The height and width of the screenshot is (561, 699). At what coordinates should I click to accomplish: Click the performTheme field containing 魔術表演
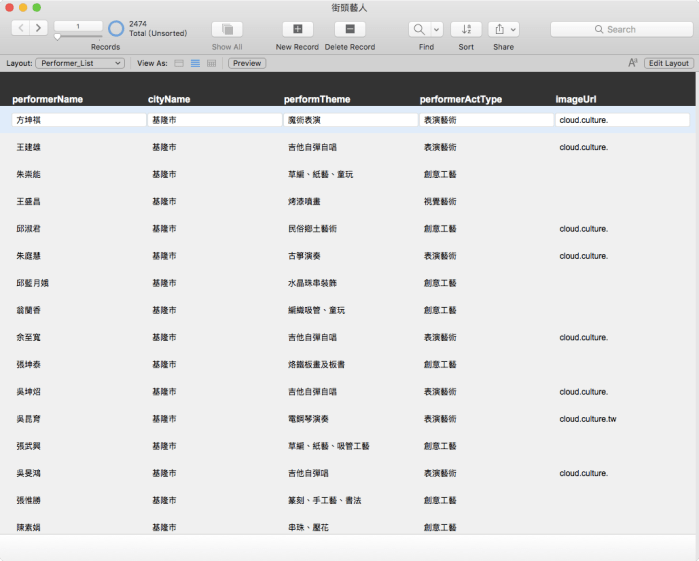point(350,120)
